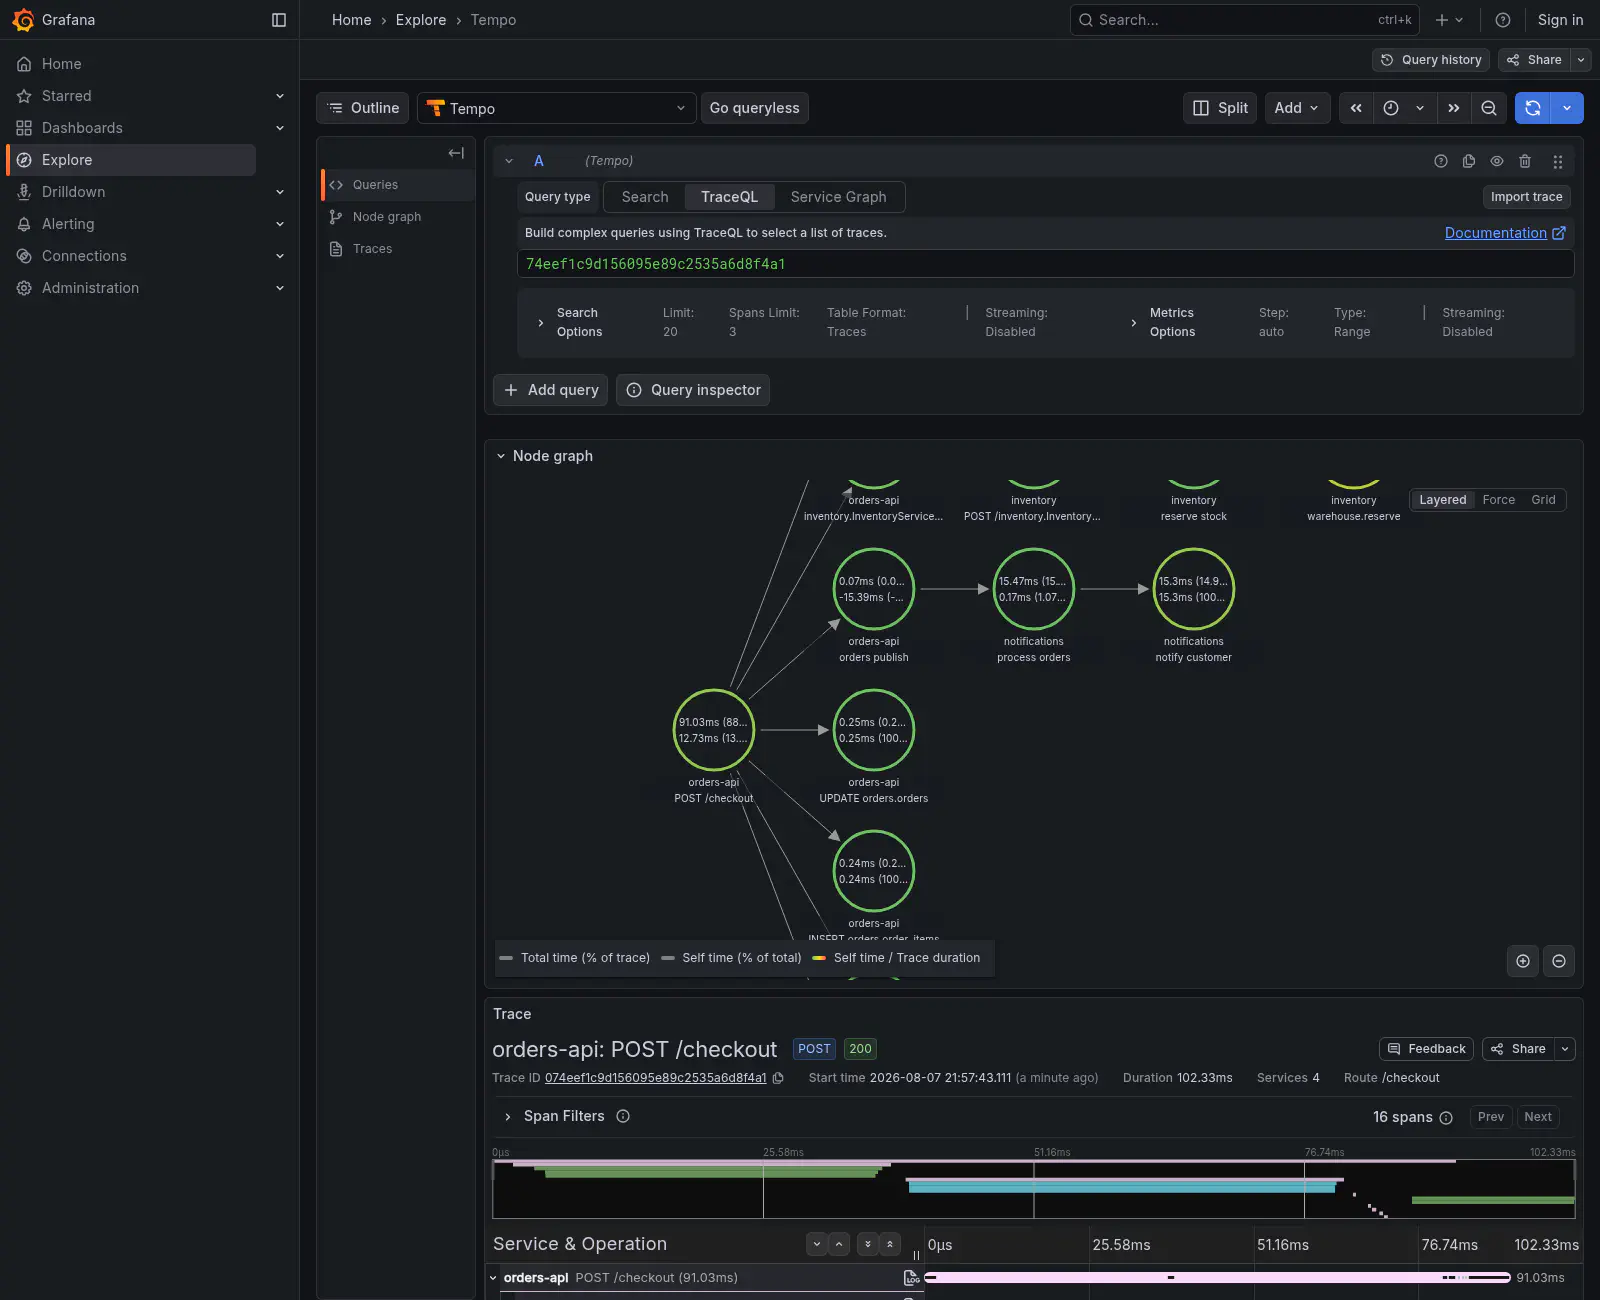Viewport: 1600px width, 1300px height.
Task: Grab the query A drag handle
Action: click(x=1557, y=161)
